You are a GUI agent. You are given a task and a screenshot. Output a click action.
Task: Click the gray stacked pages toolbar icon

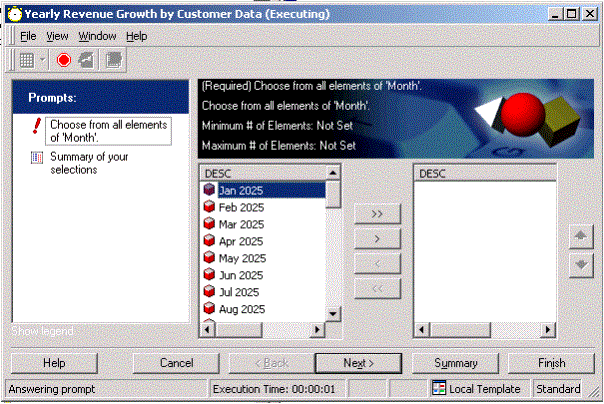coord(114,60)
